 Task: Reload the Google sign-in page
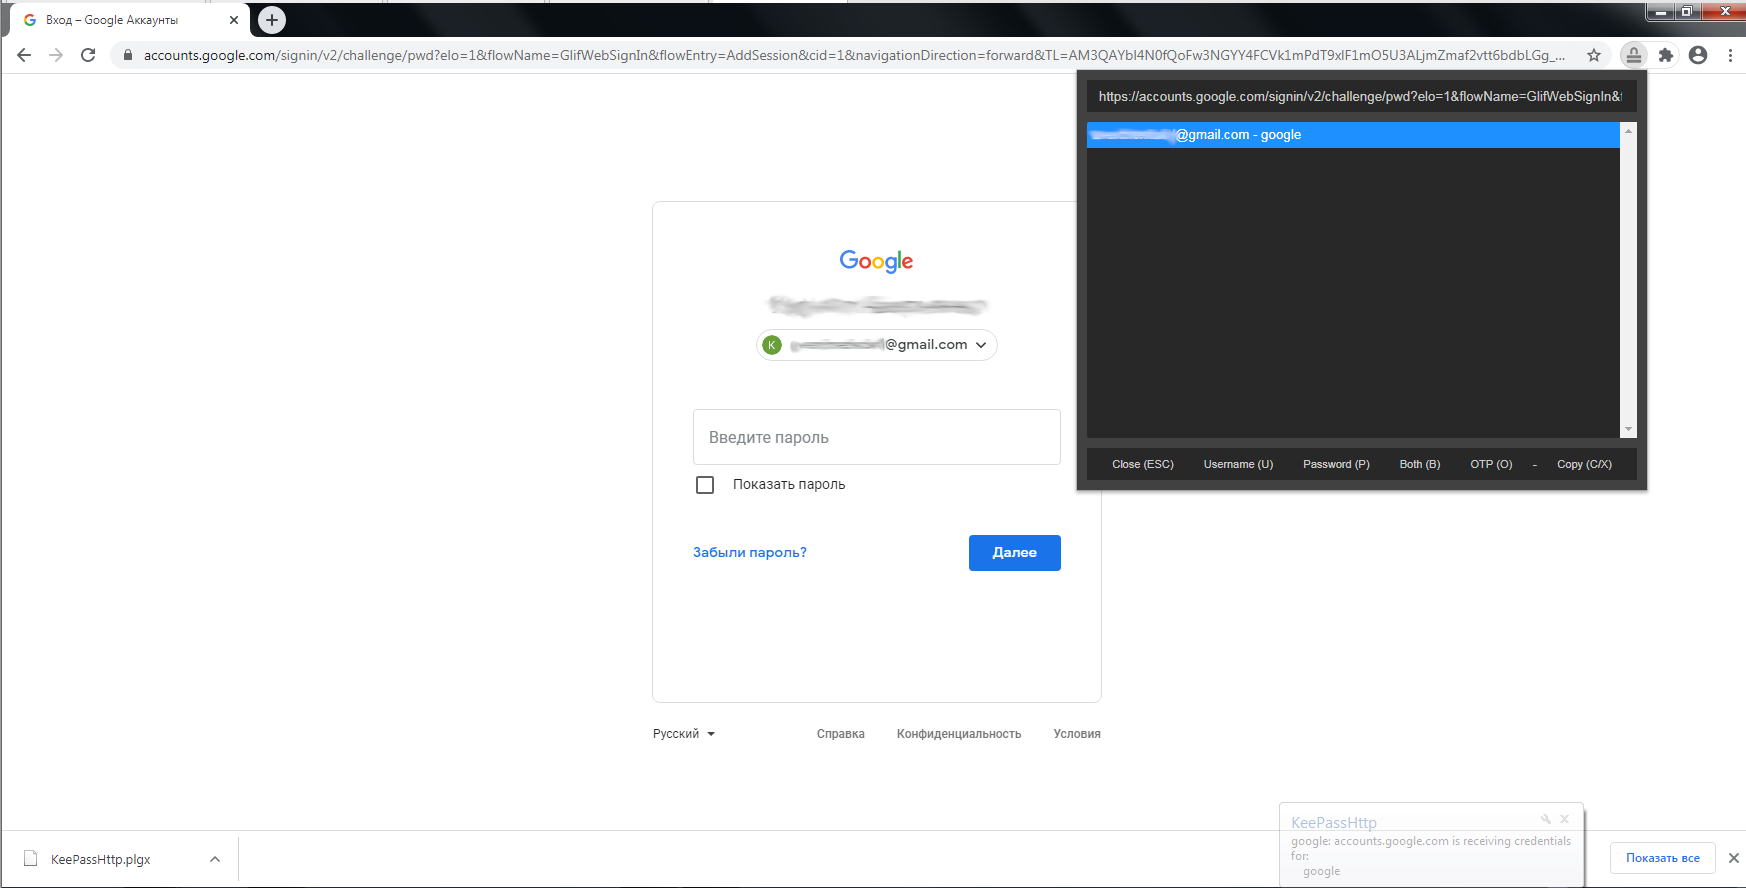tap(88, 55)
